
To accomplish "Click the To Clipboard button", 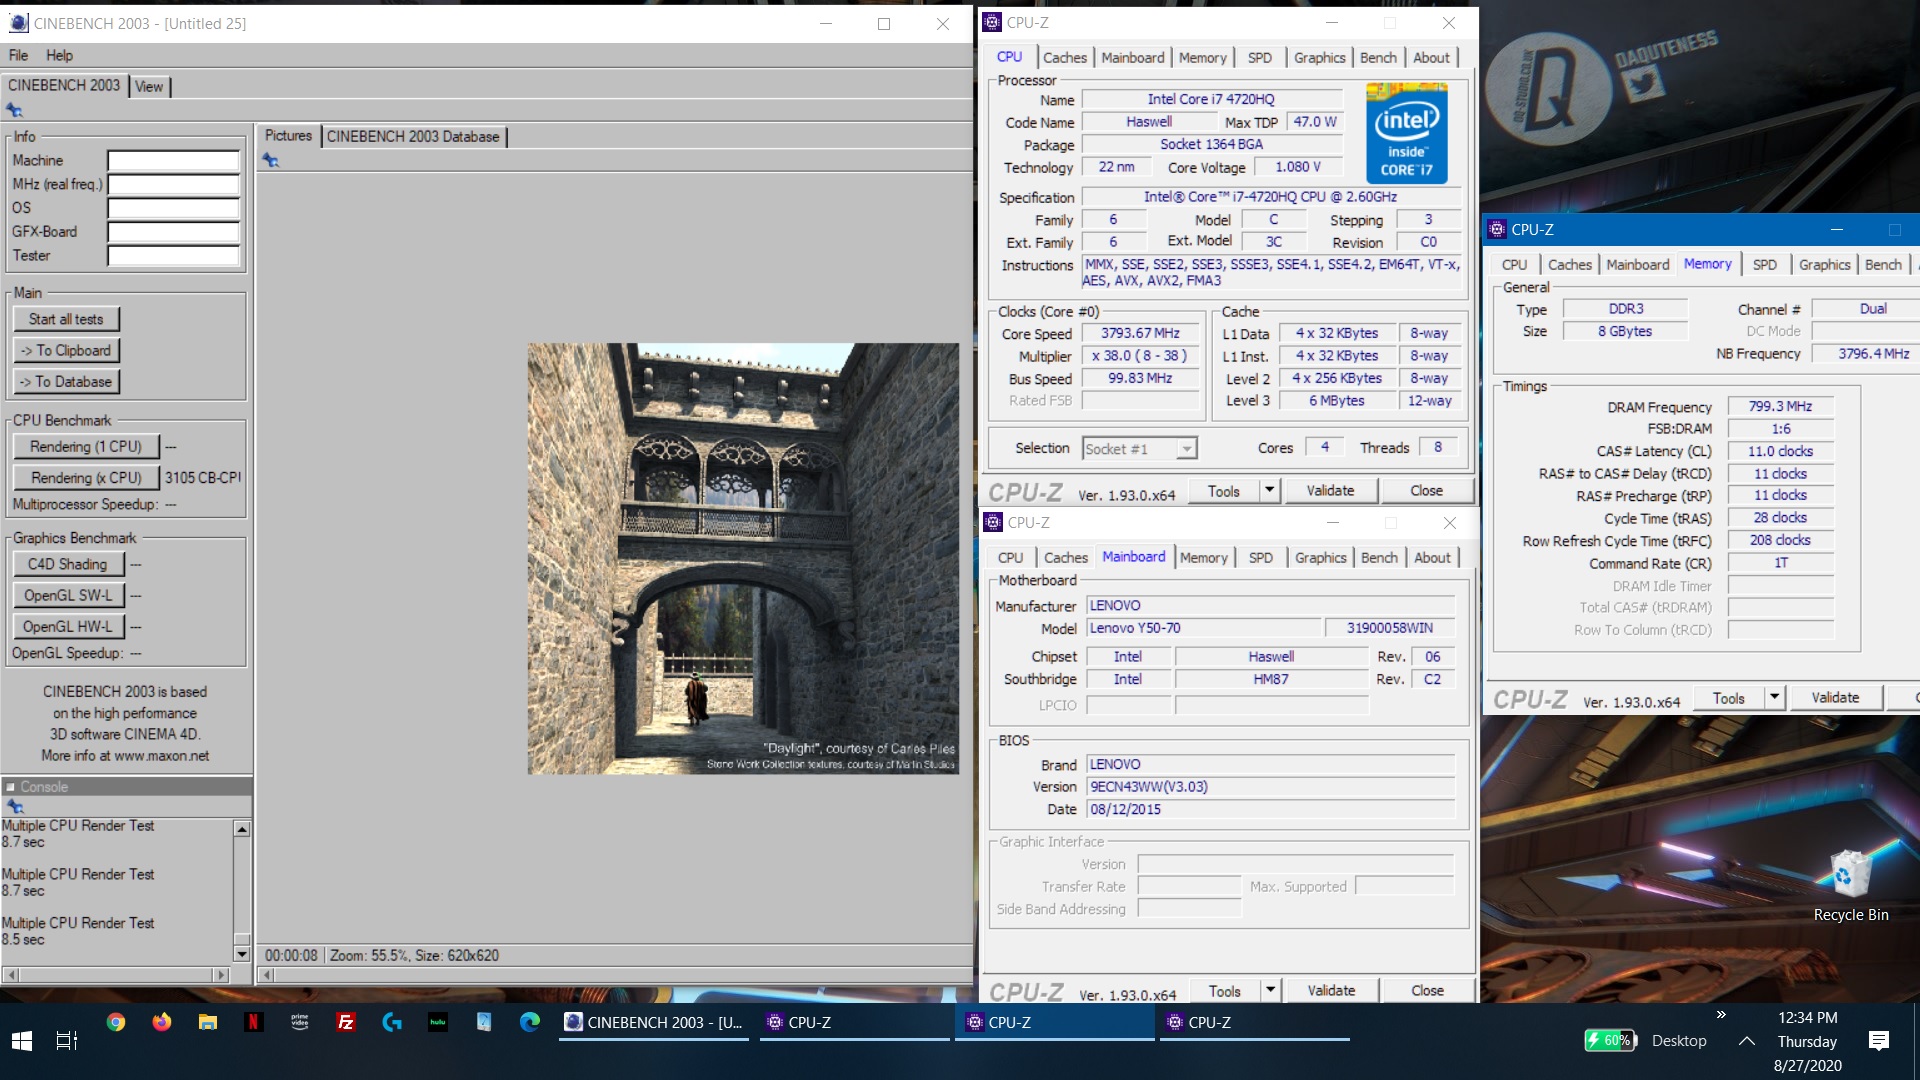I will (x=66, y=350).
